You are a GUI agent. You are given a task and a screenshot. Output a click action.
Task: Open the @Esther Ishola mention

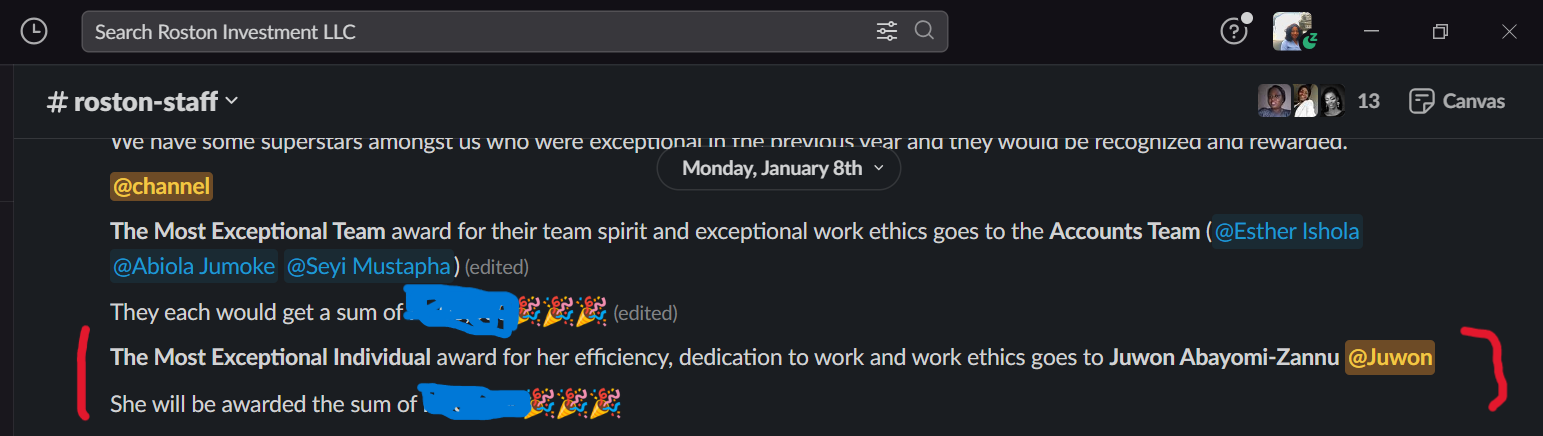(1286, 232)
